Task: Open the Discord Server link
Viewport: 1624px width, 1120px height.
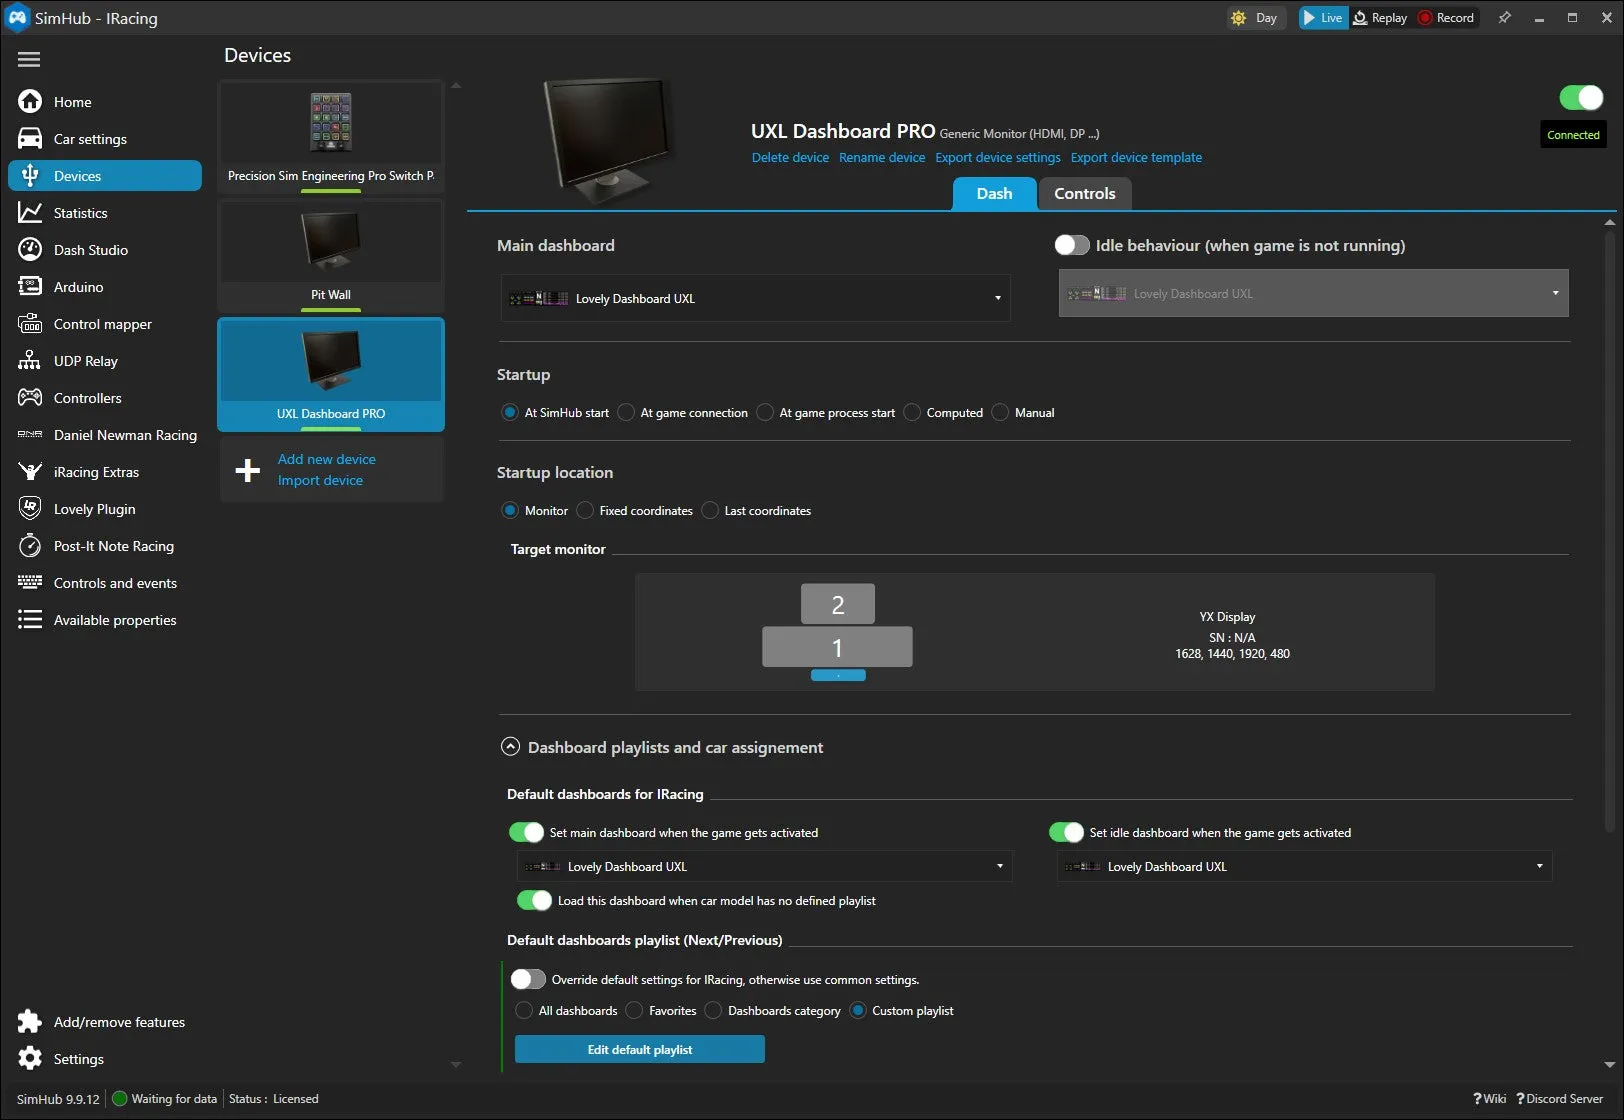Action: click(1560, 1098)
